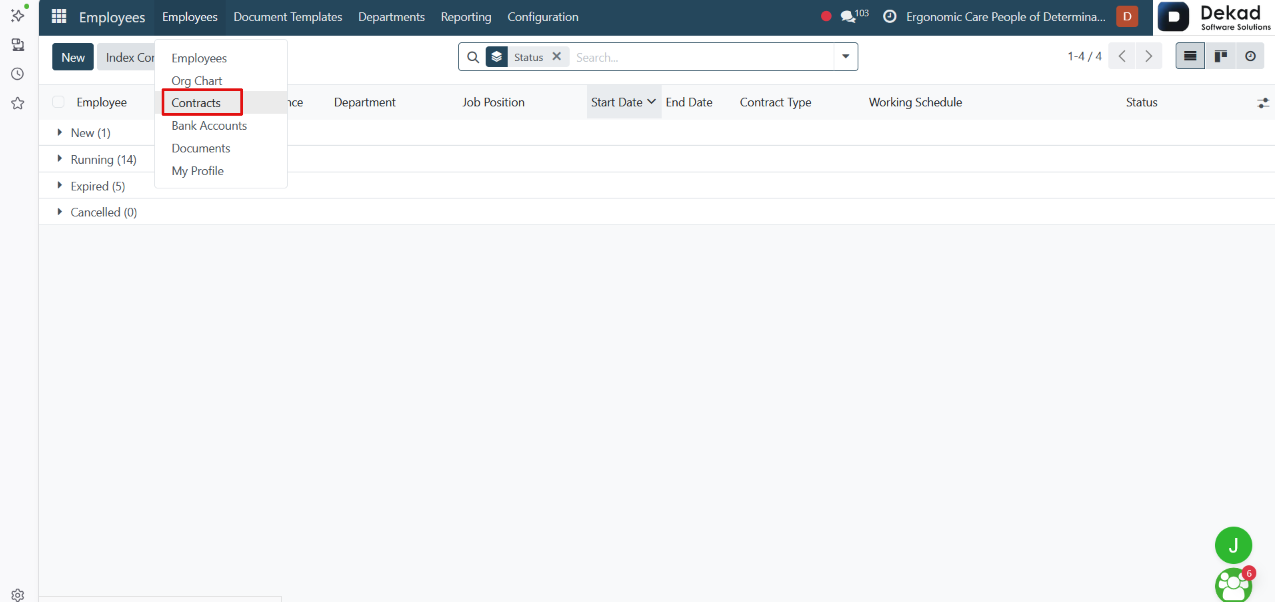Switch to list view
This screenshot has height=602, width=1275.
click(x=1190, y=57)
